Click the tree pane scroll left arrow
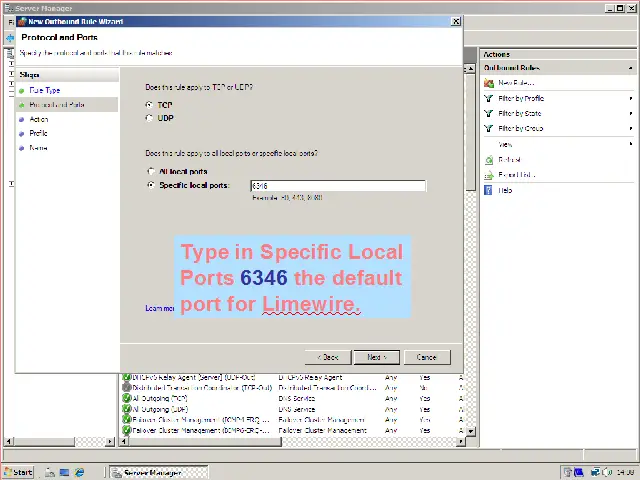The height and width of the screenshot is (480, 640). pos(8,441)
